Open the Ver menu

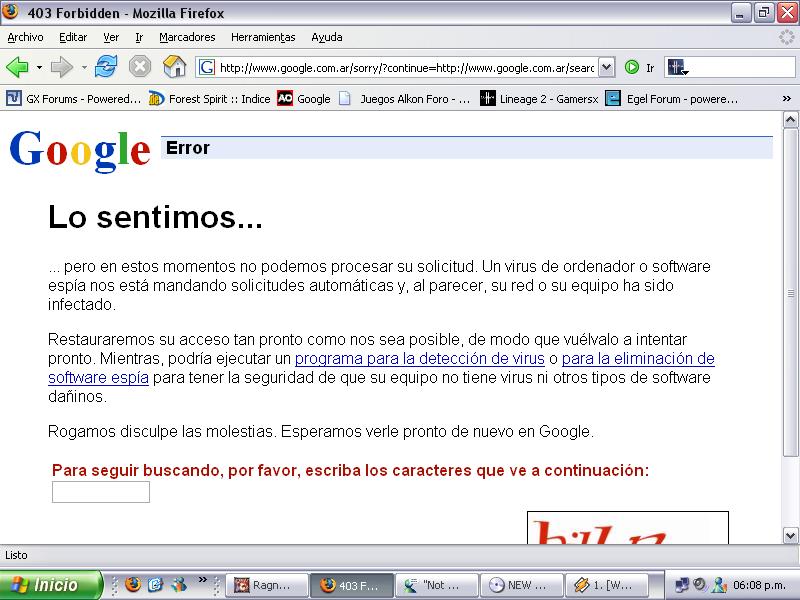coord(111,37)
